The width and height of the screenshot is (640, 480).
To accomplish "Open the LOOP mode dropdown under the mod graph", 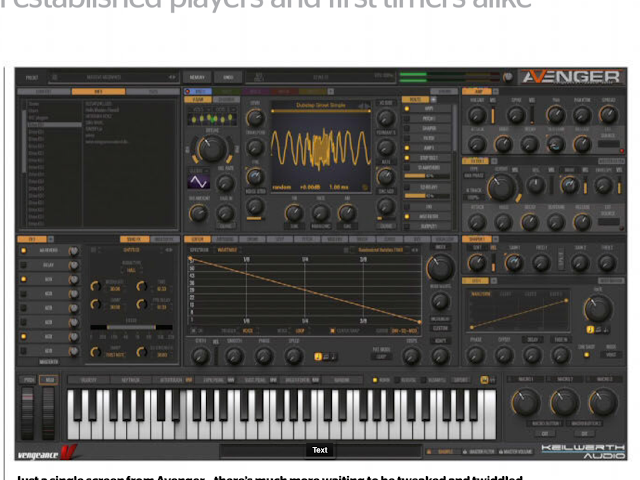I will (300, 331).
